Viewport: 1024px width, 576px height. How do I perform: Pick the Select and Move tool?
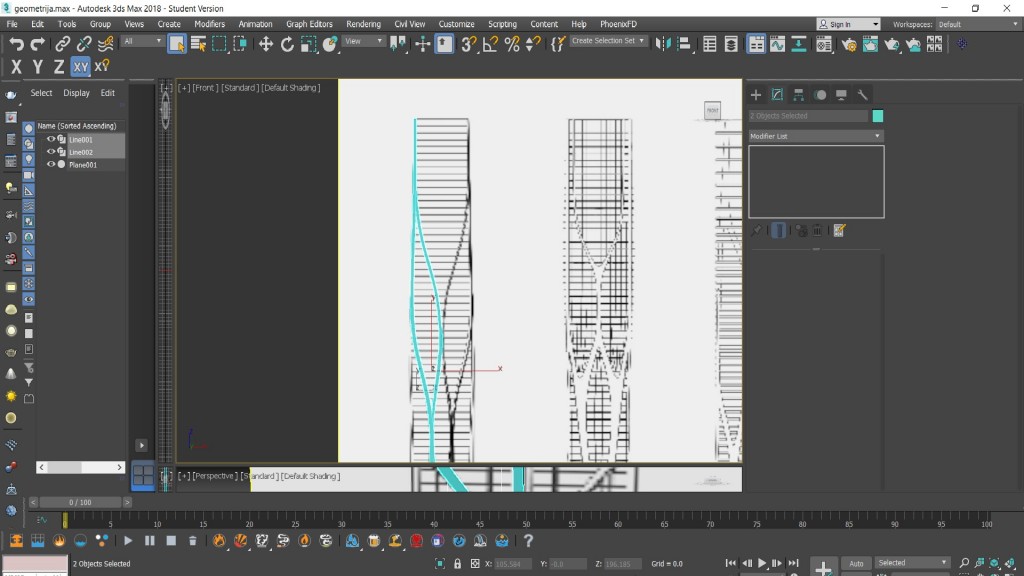(266, 44)
